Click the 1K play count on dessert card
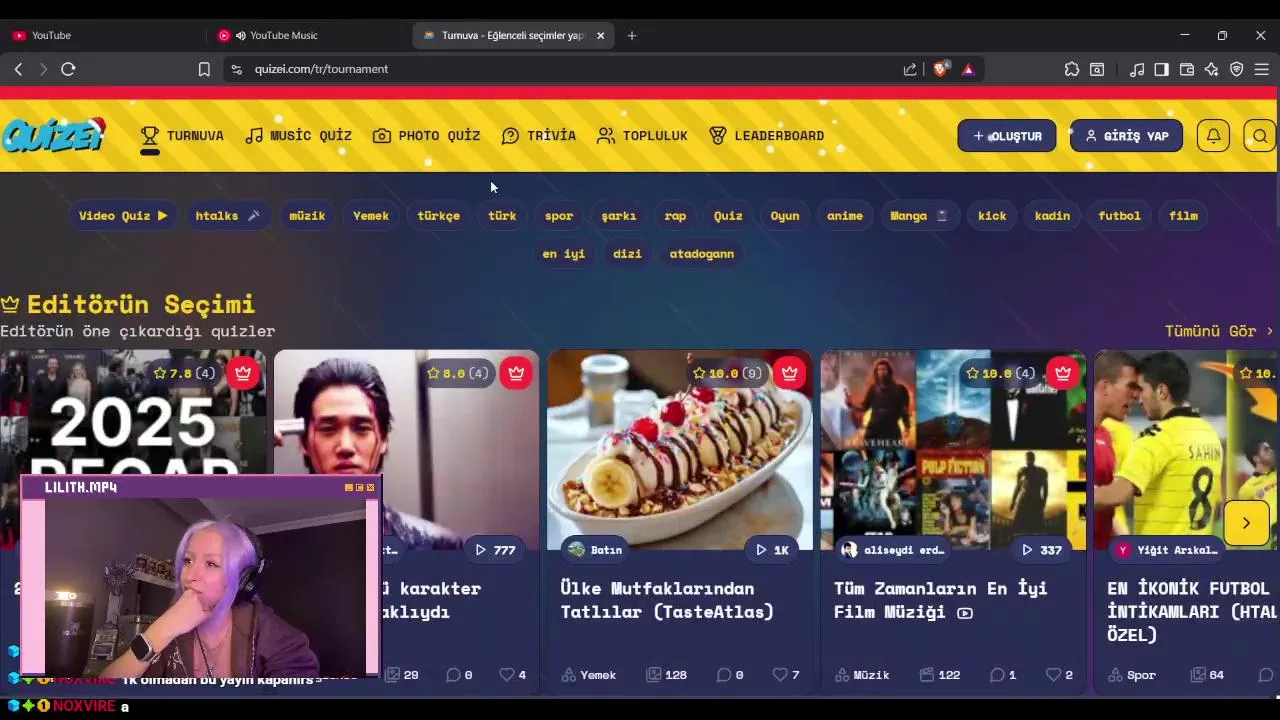 [772, 550]
